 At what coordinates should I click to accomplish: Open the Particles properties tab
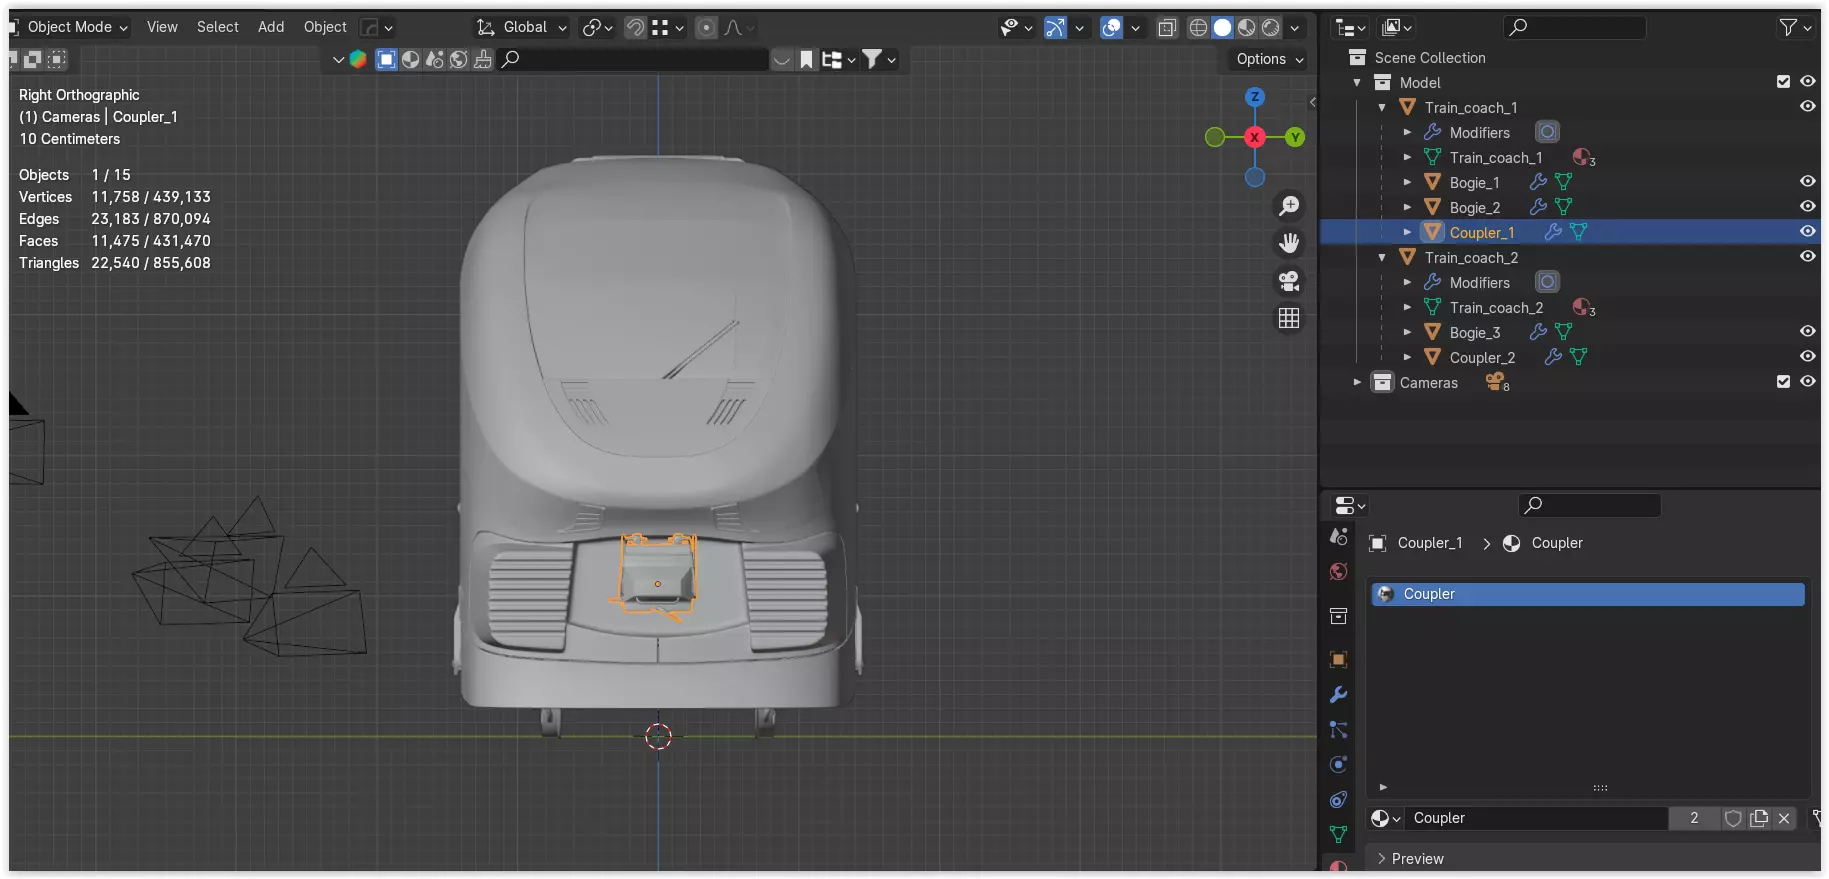click(x=1339, y=730)
